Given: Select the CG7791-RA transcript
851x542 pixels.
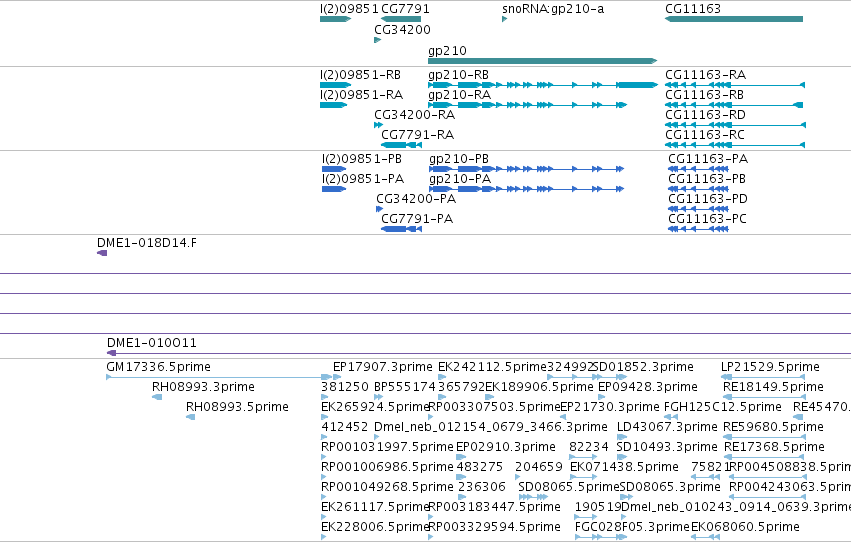Looking at the screenshot, I should [402, 145].
